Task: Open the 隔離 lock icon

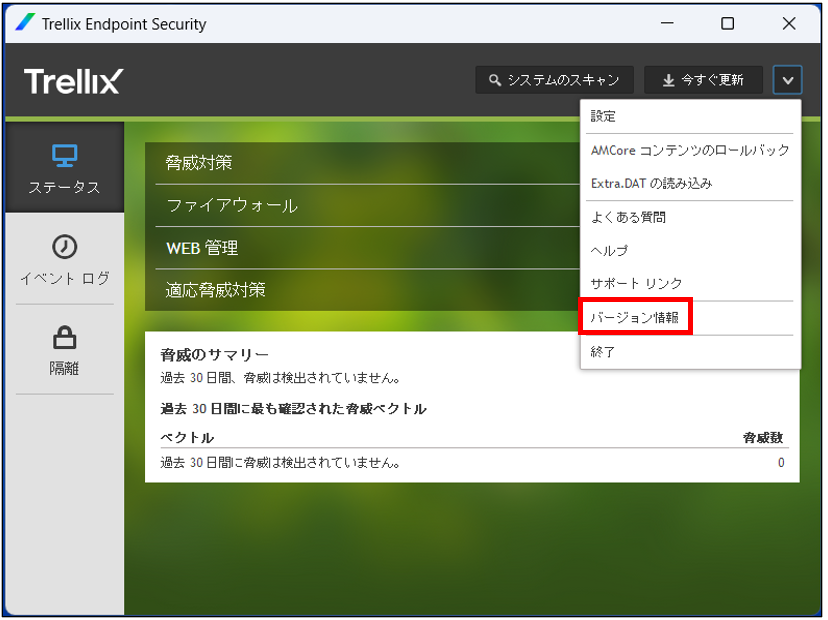Action: click(64, 337)
